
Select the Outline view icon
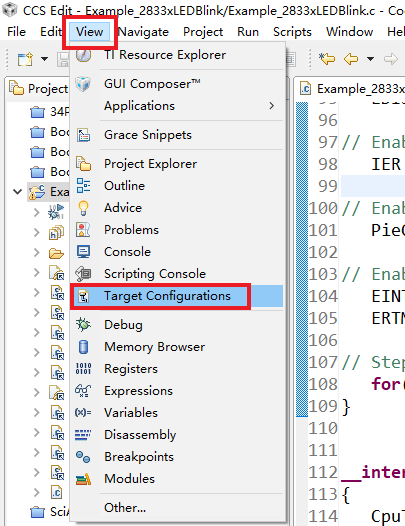pos(83,186)
